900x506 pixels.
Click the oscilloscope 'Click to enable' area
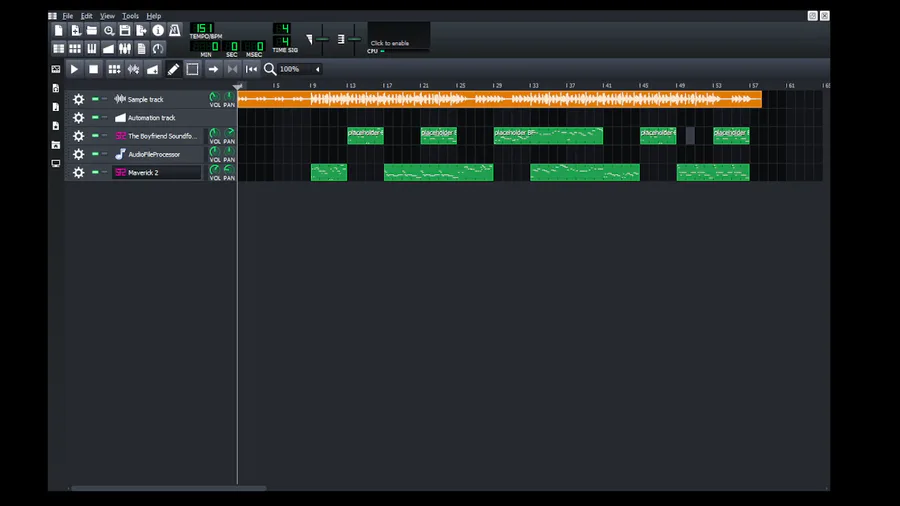pyautogui.click(x=399, y=36)
